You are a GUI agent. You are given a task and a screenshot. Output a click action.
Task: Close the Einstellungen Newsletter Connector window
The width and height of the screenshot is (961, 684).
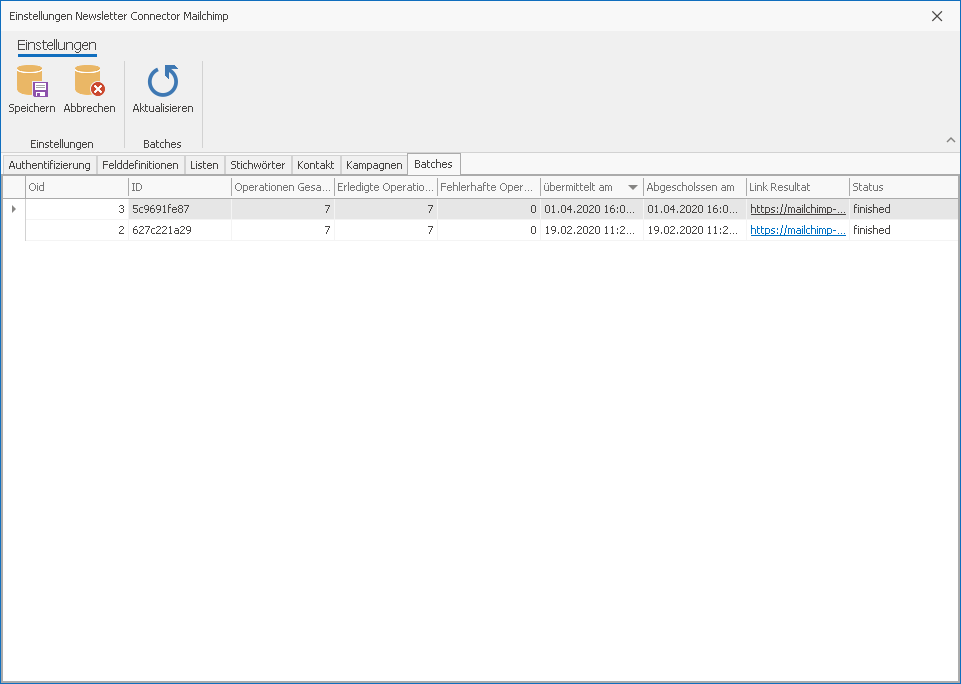point(937,16)
